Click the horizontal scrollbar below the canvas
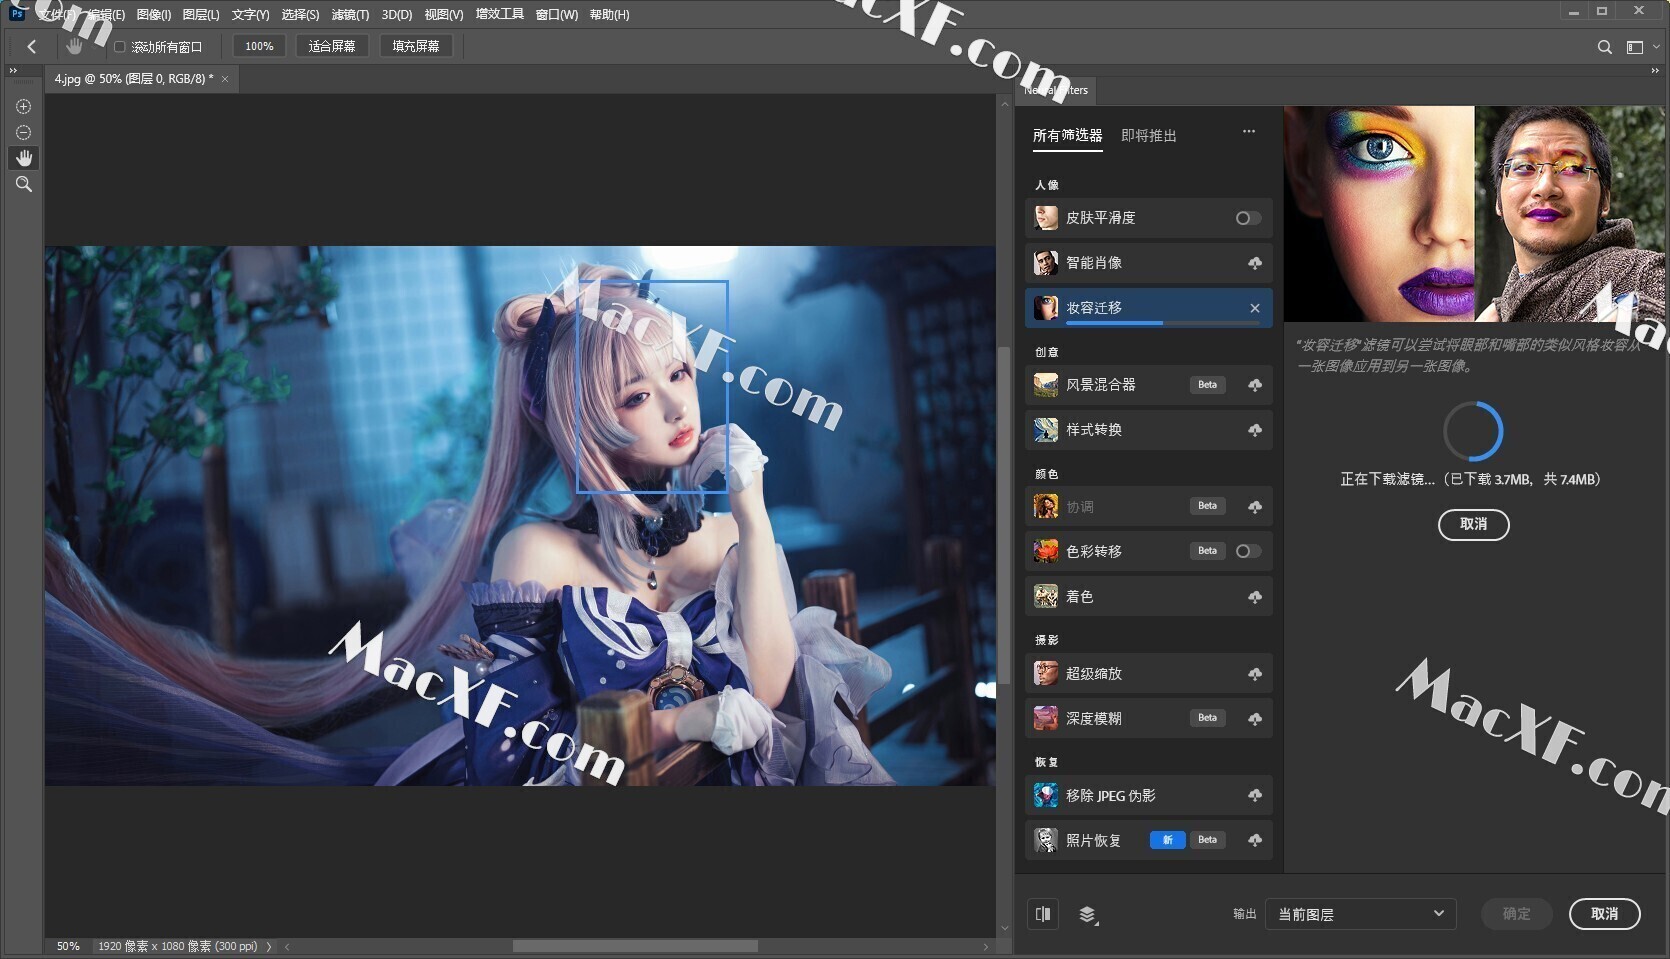The image size is (1670, 959). pos(635,946)
